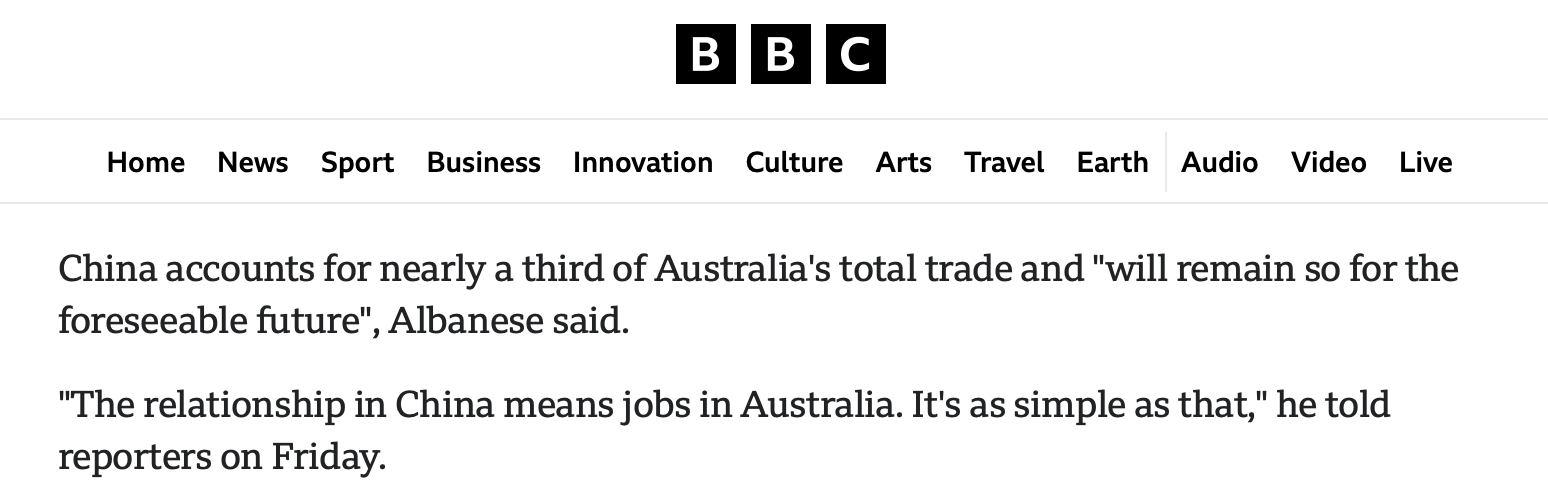Click the word 'Friday' in the article
Viewport: 1548px width, 504px height.
pos(329,458)
